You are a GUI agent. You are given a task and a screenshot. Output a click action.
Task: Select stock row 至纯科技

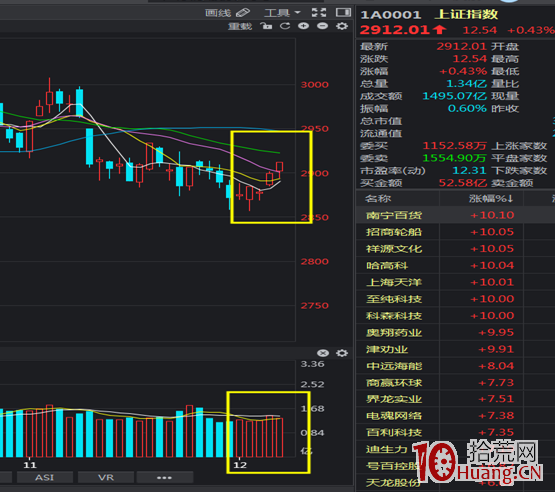(x=455, y=299)
